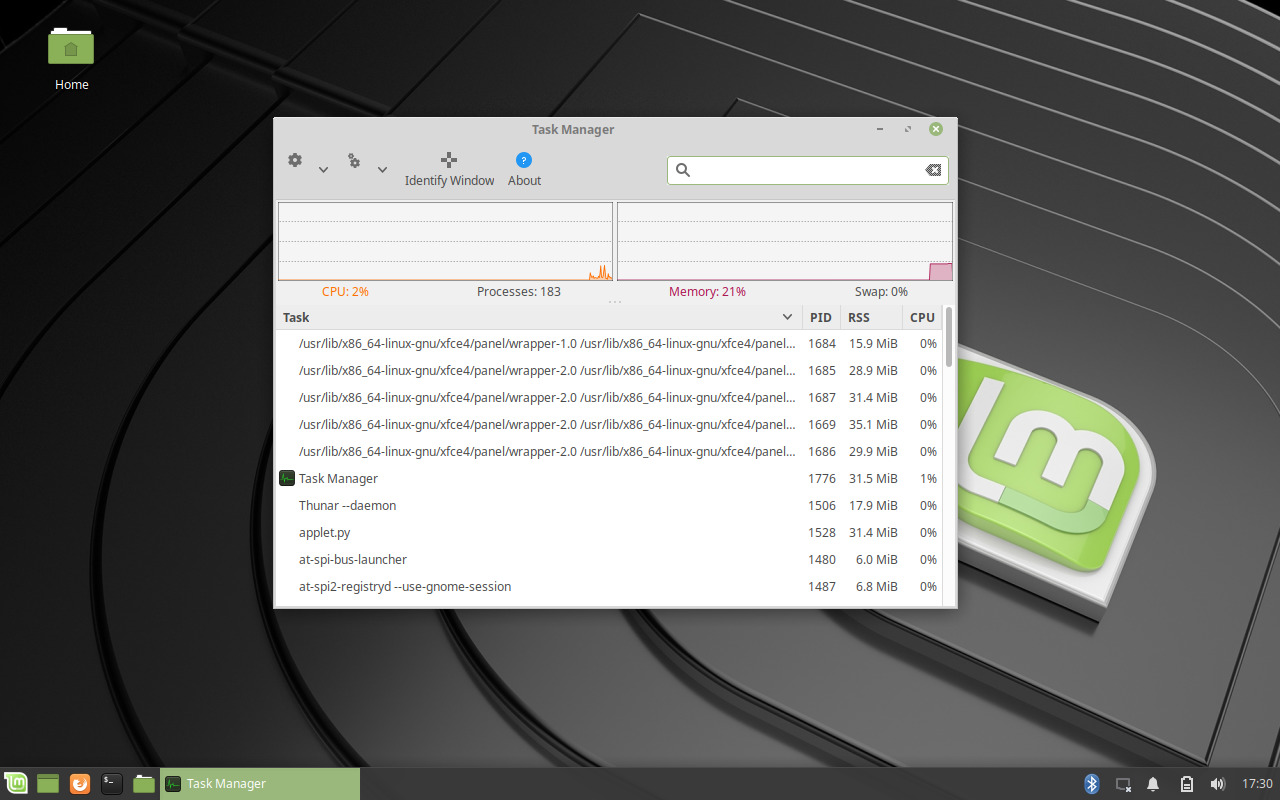The width and height of the screenshot is (1280, 800).
Task: Click the magnifying glass in the search bar
Action: [682, 170]
